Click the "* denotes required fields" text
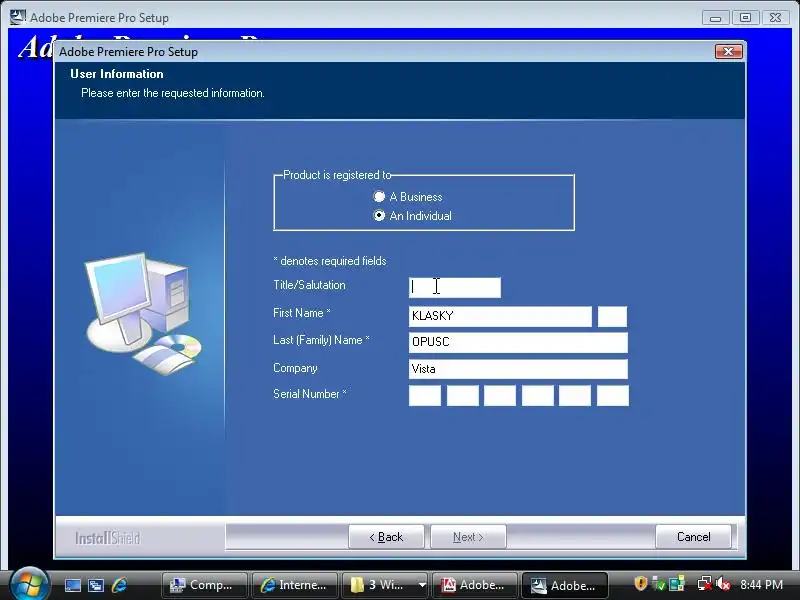This screenshot has height=600, width=800. tap(330, 261)
